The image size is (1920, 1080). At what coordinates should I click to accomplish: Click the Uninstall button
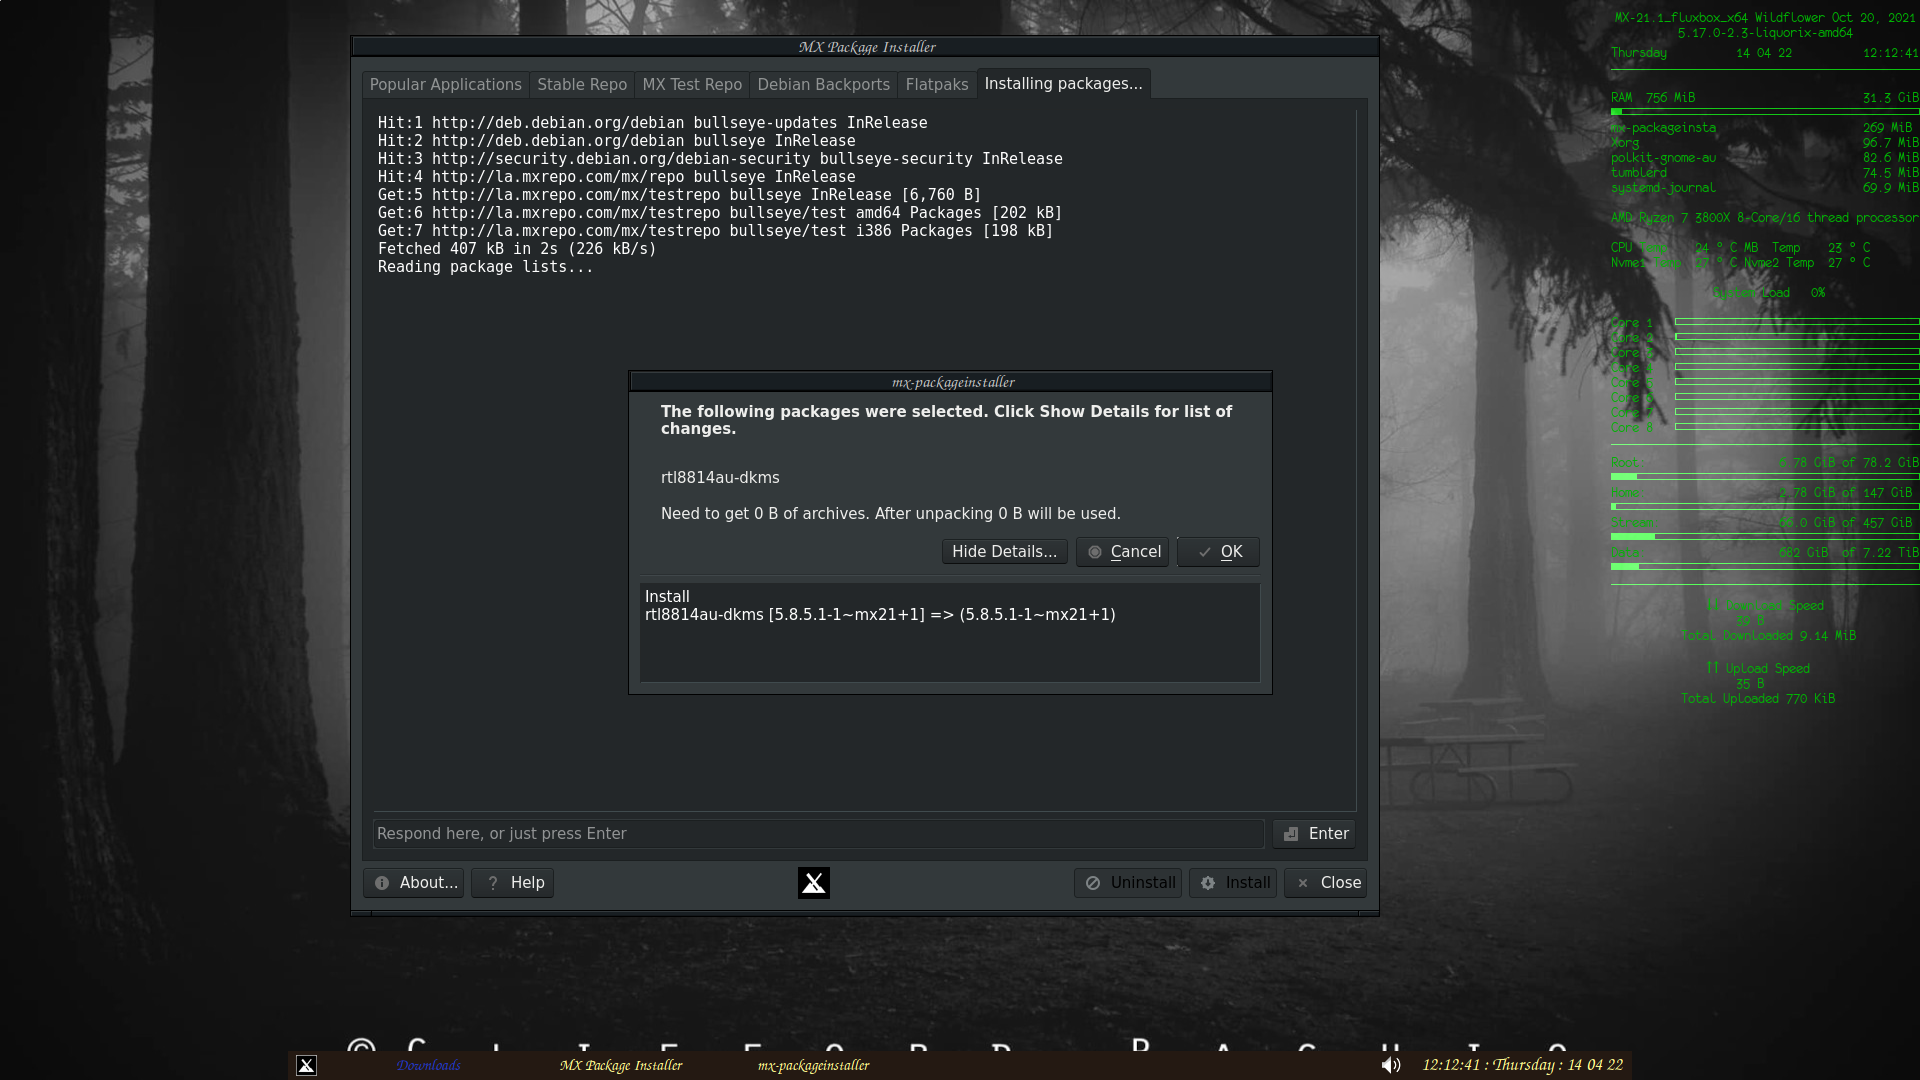(1128, 883)
